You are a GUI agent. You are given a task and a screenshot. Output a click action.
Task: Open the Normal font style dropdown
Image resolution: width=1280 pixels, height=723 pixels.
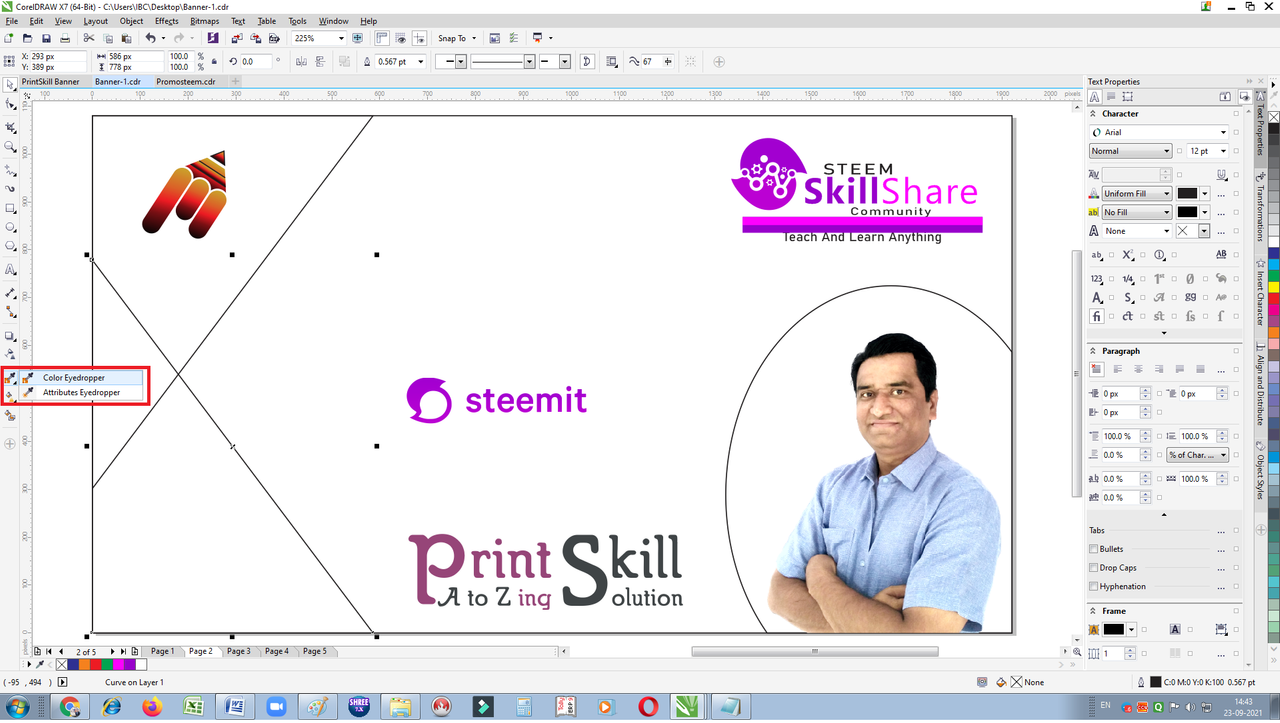click(1166, 151)
